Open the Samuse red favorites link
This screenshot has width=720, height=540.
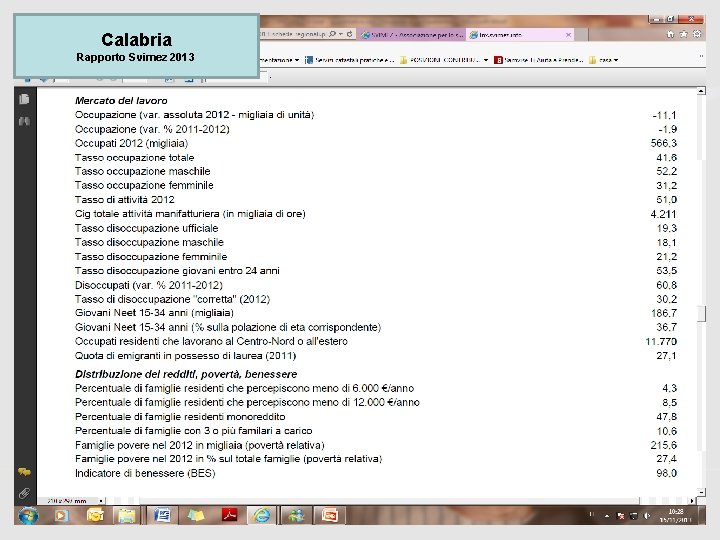pyautogui.click(x=538, y=60)
